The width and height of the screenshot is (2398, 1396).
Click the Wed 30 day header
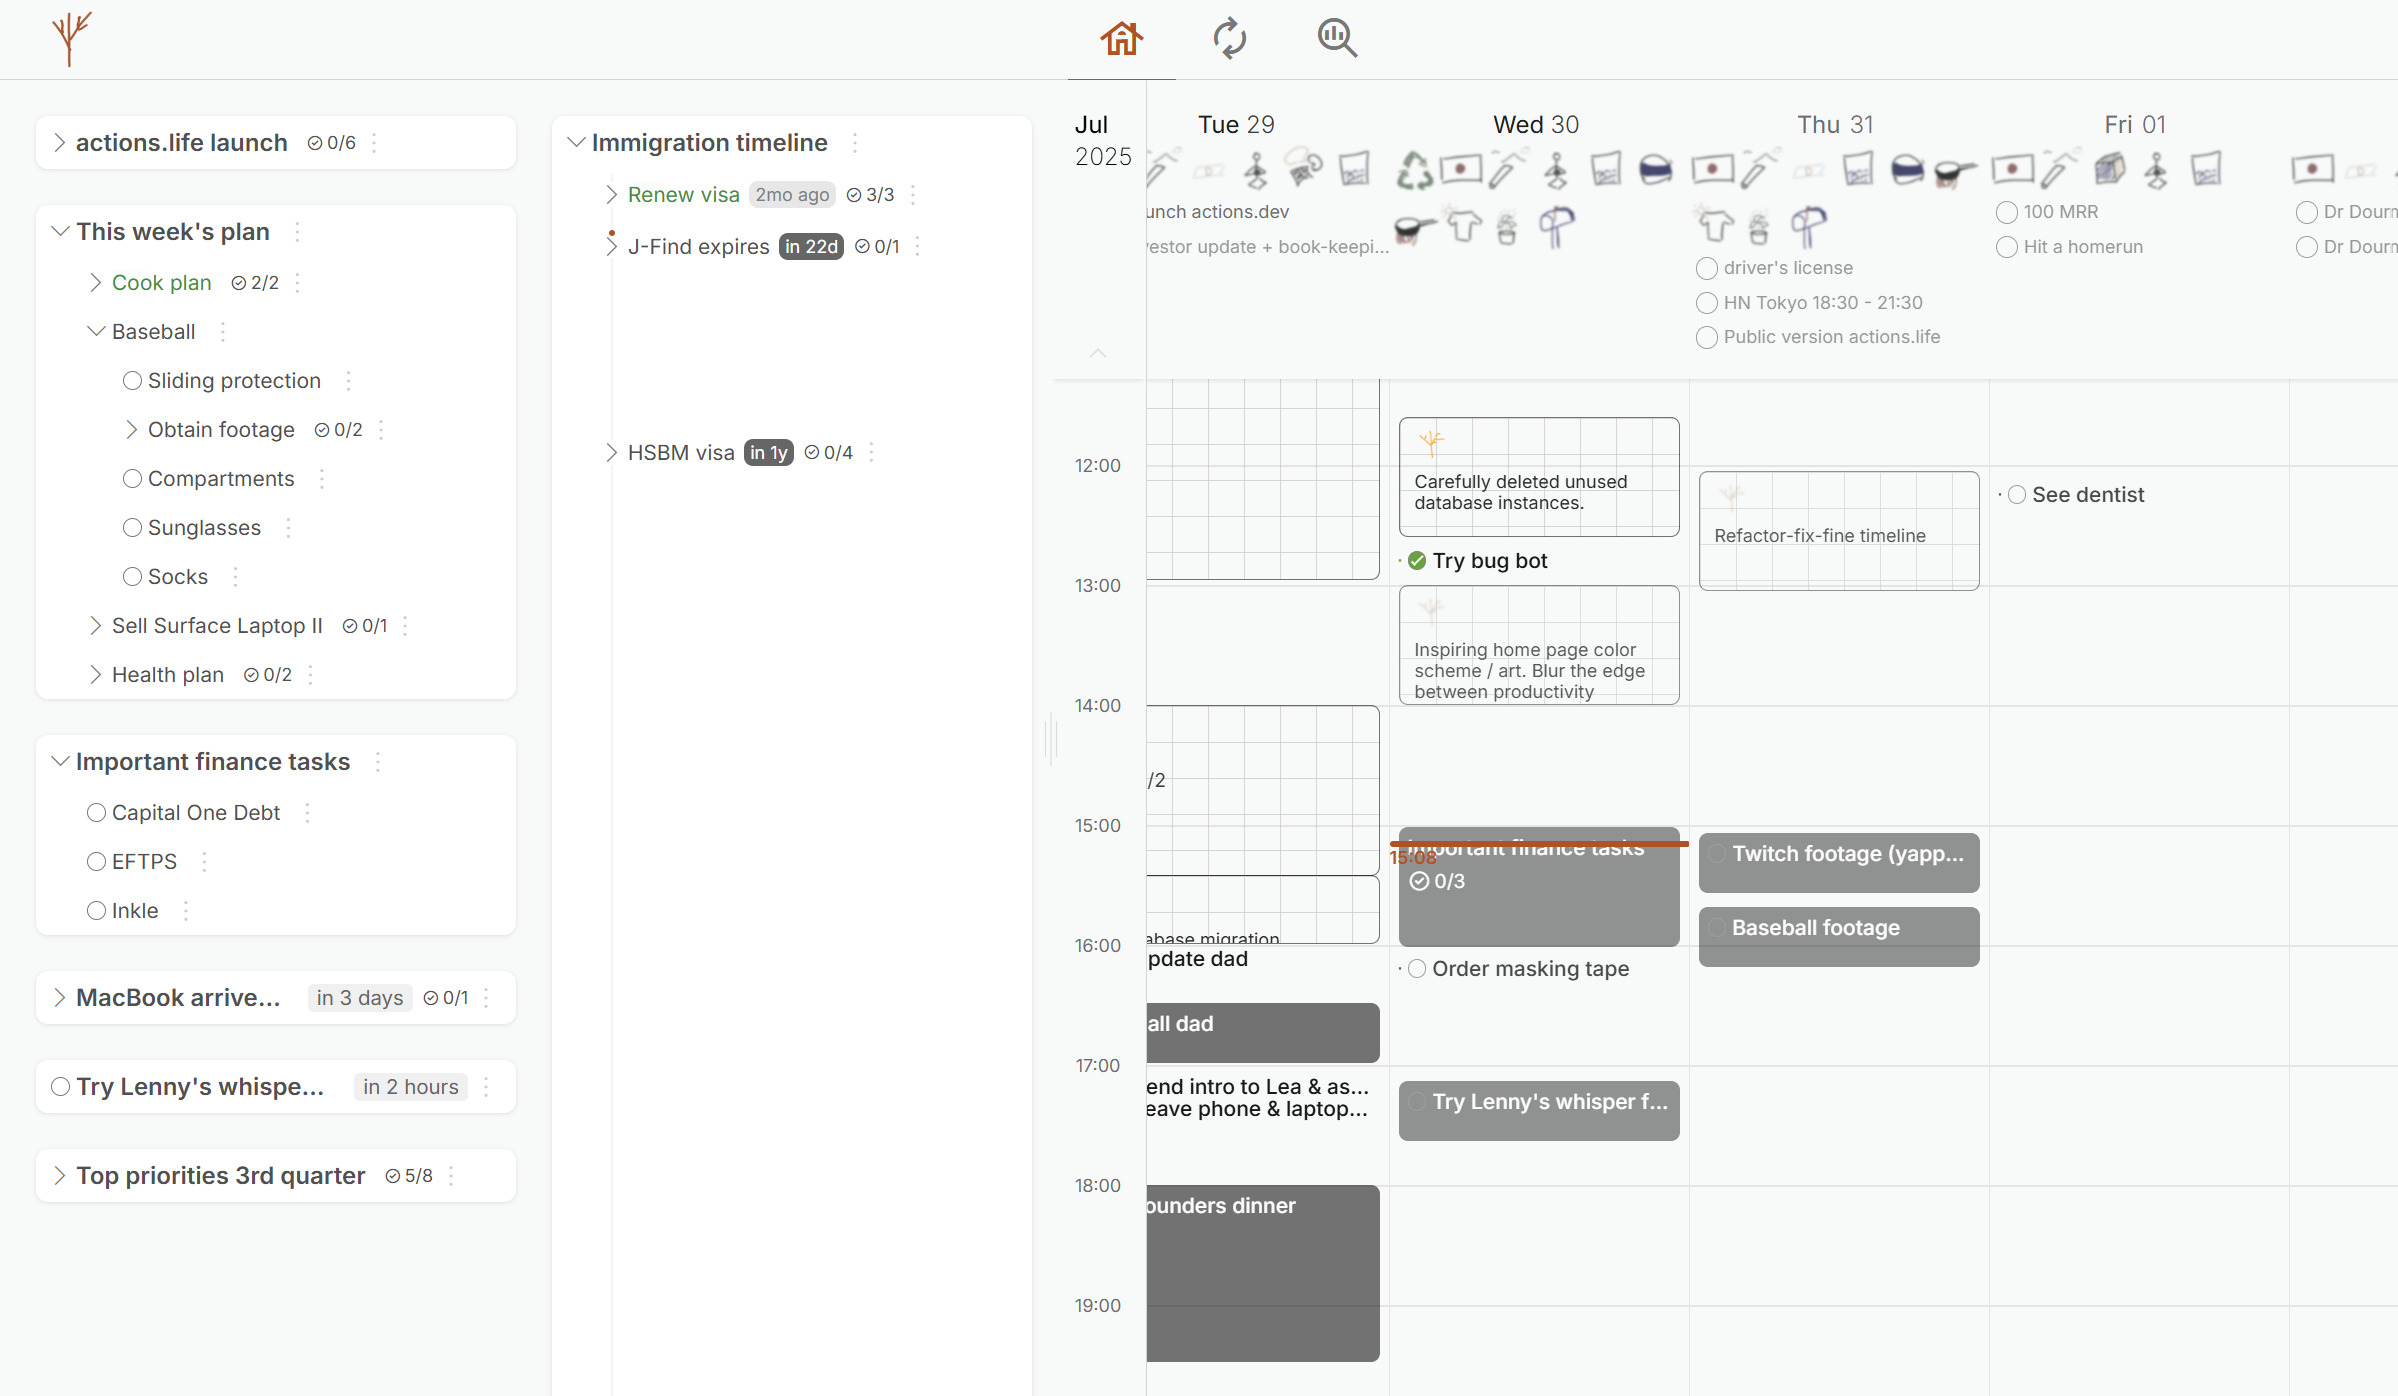point(1536,124)
